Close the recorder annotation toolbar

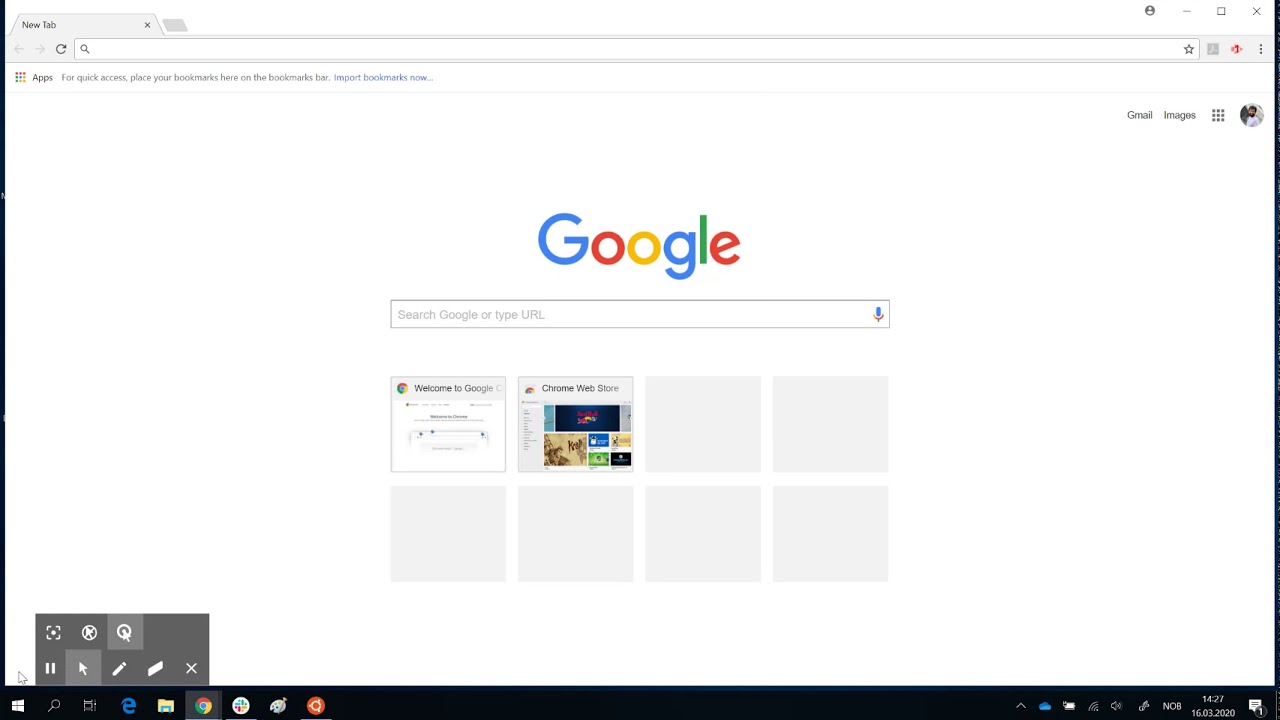point(191,668)
